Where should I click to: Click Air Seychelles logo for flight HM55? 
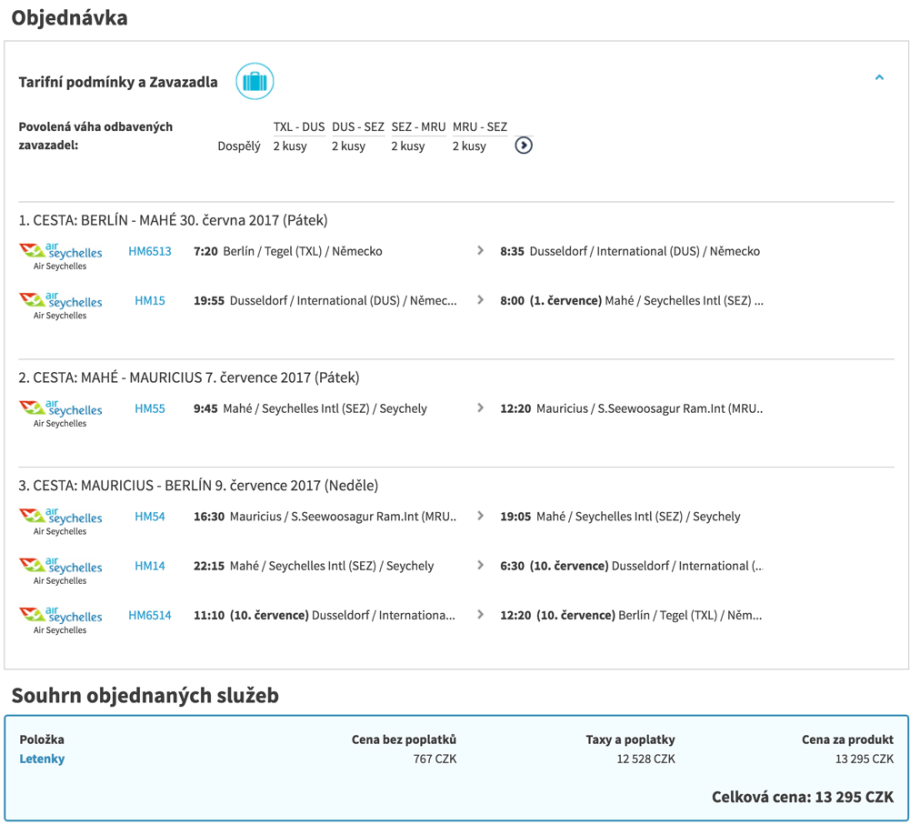[61, 413]
